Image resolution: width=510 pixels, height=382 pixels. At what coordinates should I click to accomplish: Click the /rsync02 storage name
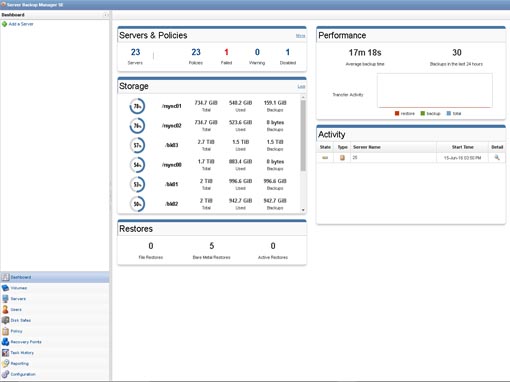click(172, 126)
